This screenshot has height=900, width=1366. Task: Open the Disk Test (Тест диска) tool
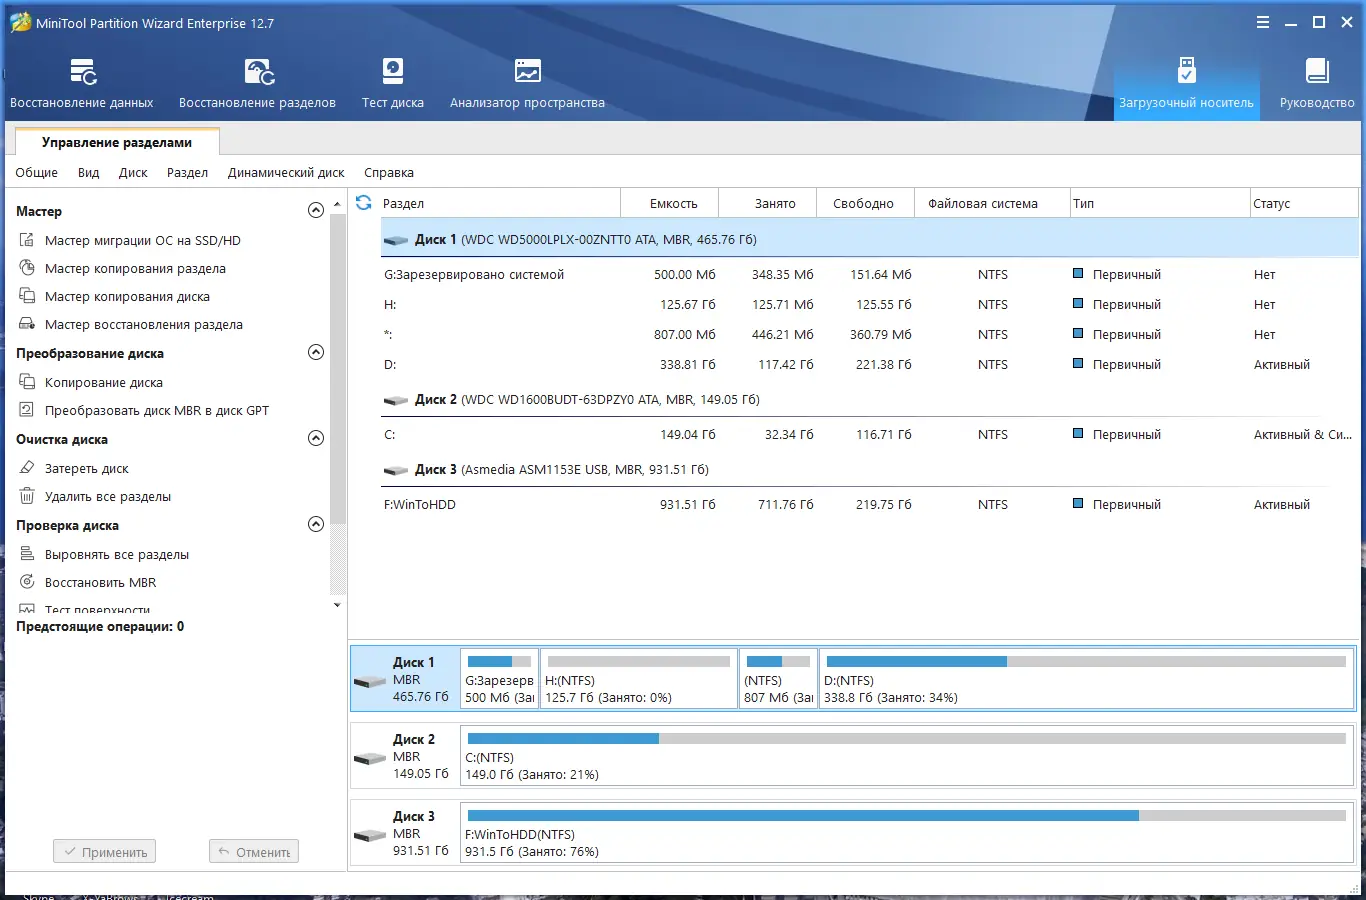(393, 72)
